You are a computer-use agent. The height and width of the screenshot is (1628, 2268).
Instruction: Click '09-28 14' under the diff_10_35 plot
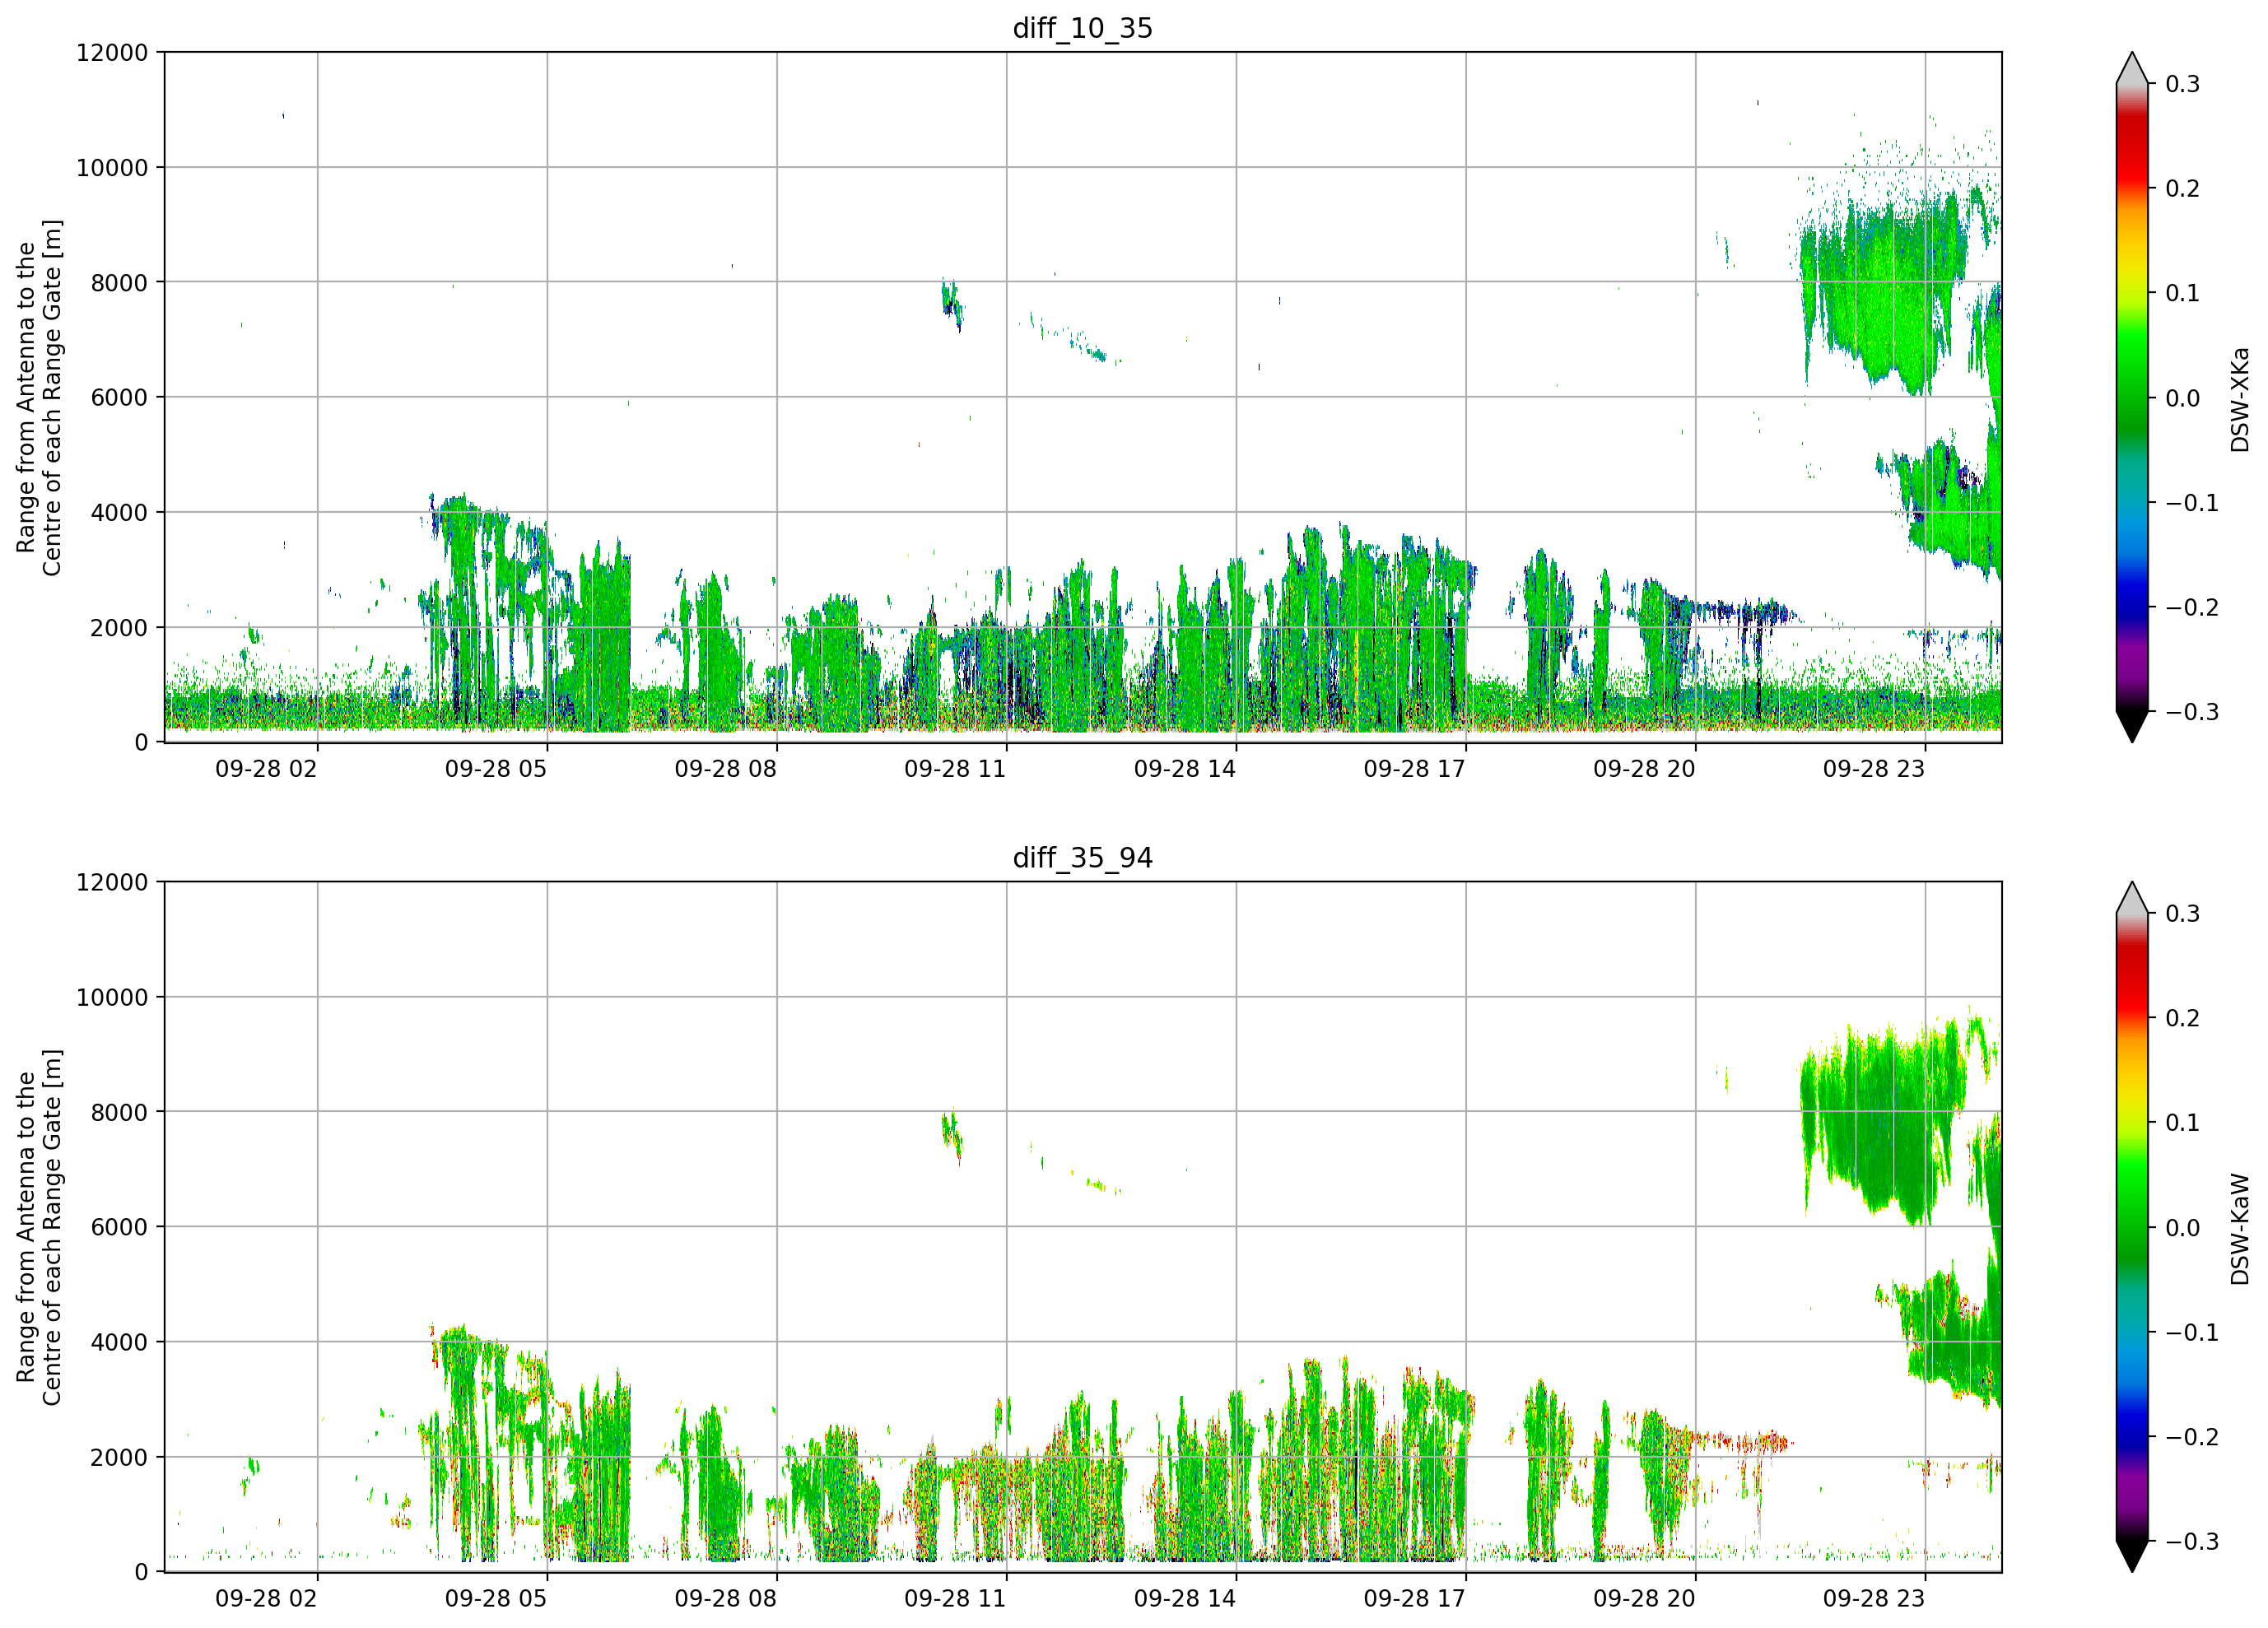[1185, 769]
